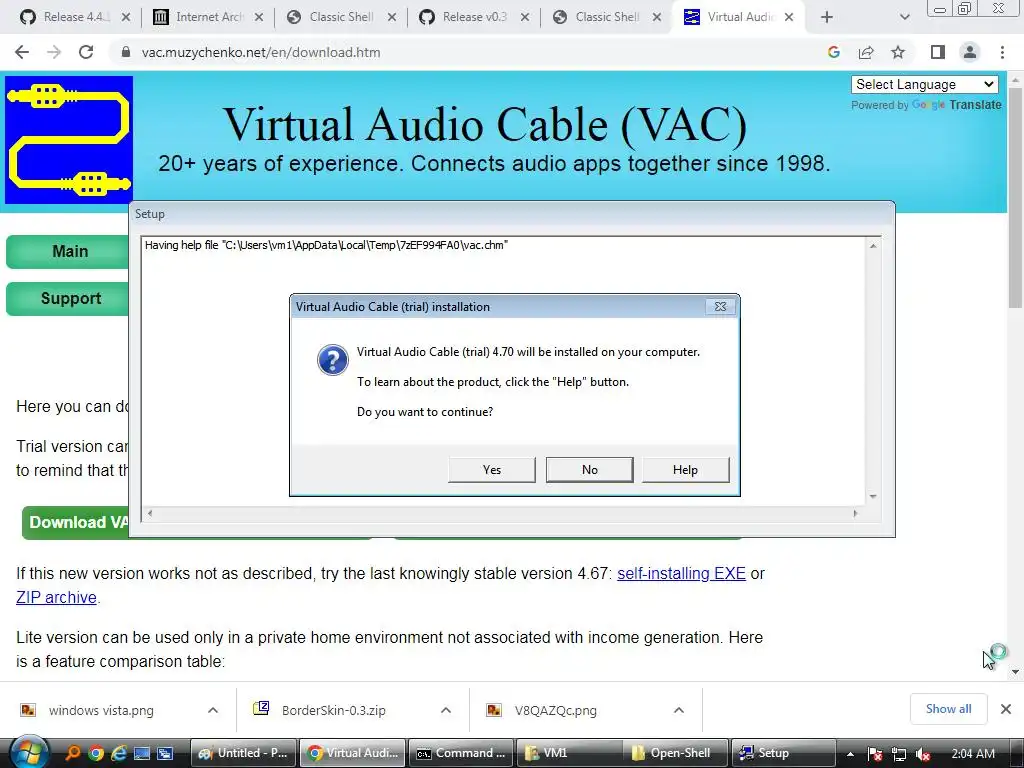Click Setup log horizontal scroll right arrow

(x=855, y=513)
